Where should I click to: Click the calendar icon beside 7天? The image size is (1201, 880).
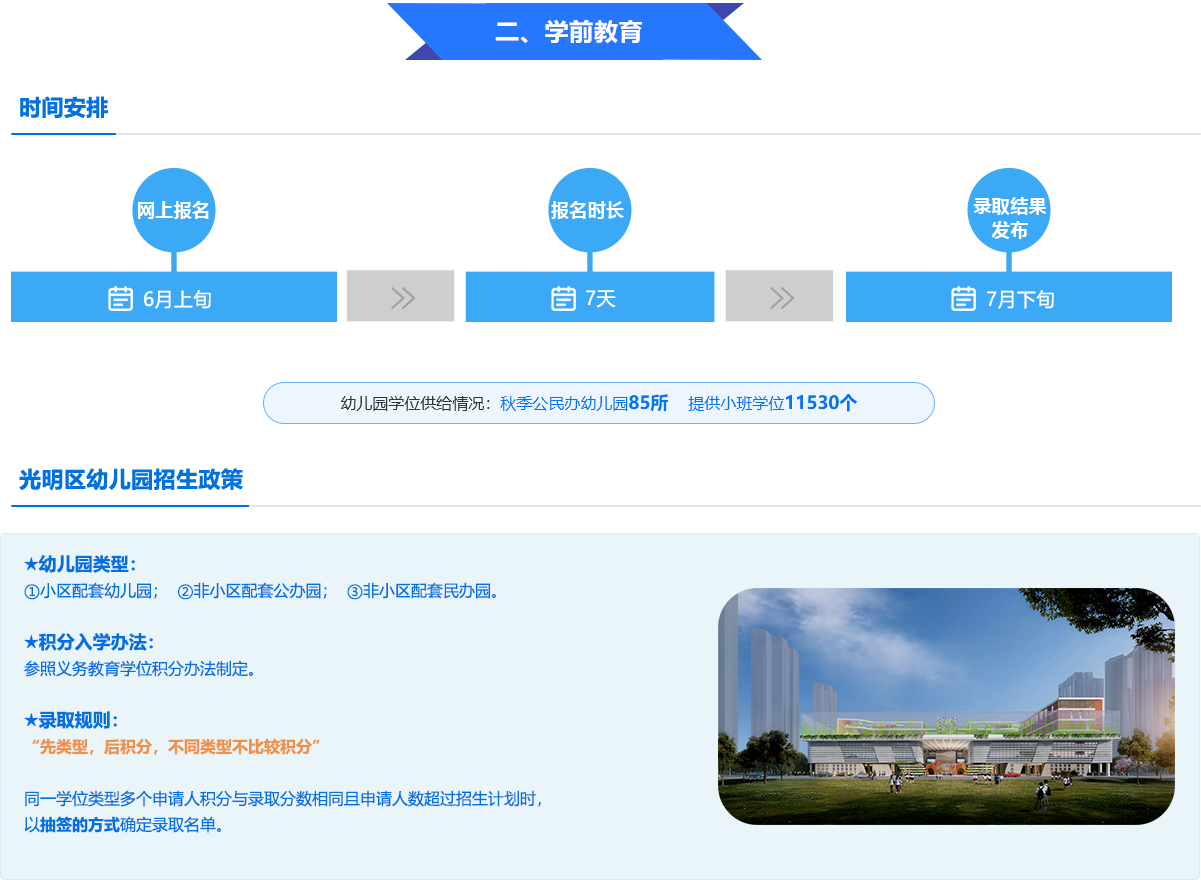click(x=564, y=298)
